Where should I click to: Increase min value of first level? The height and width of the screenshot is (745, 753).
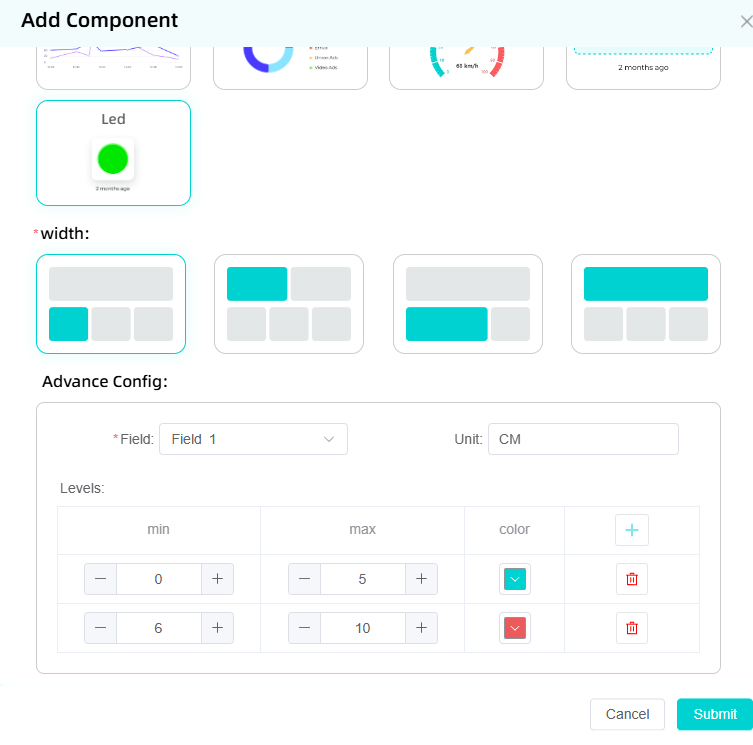point(217,579)
